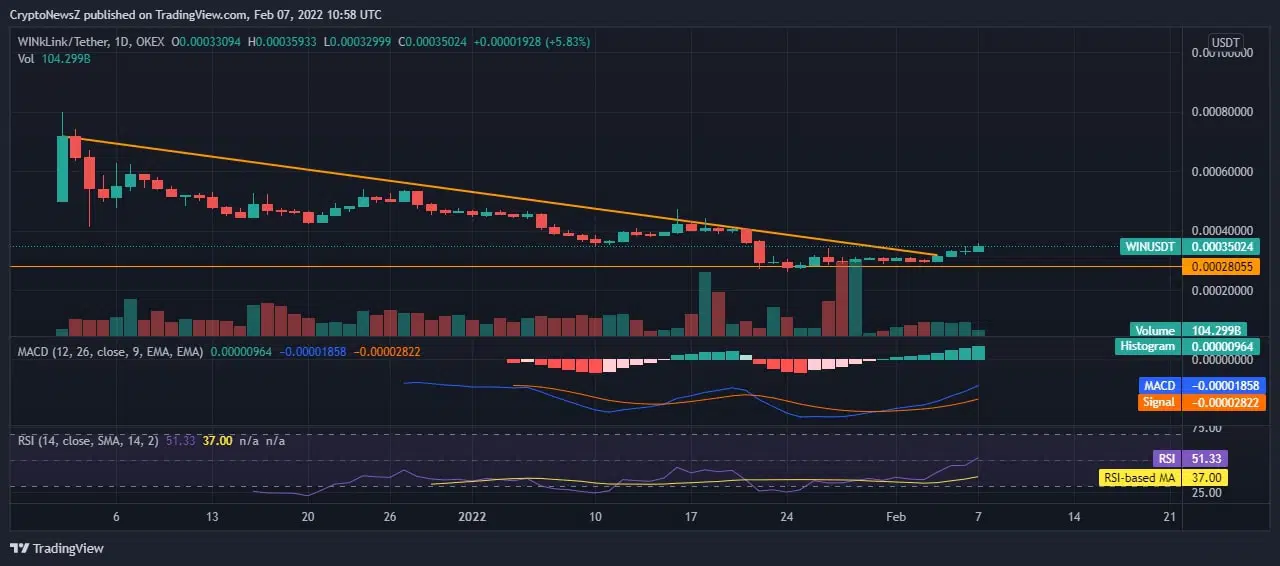Select the MACD indicator legend text

pos(110,352)
